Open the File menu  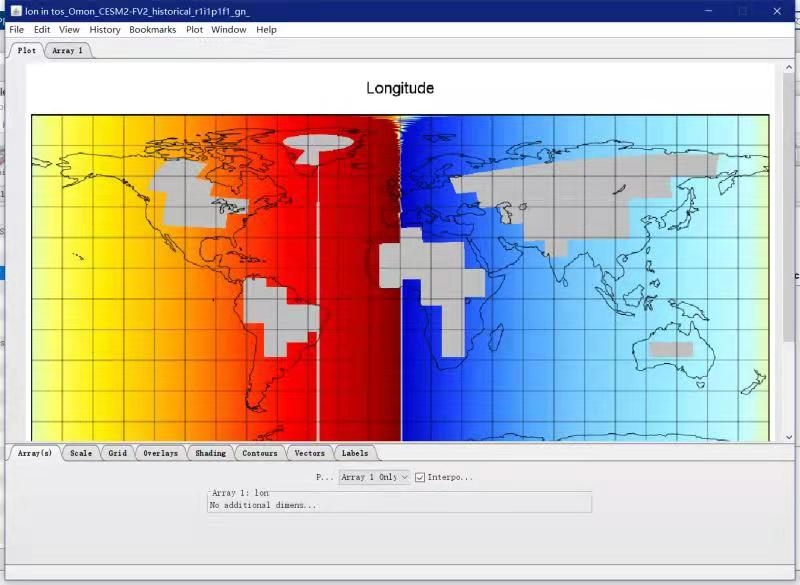16,30
